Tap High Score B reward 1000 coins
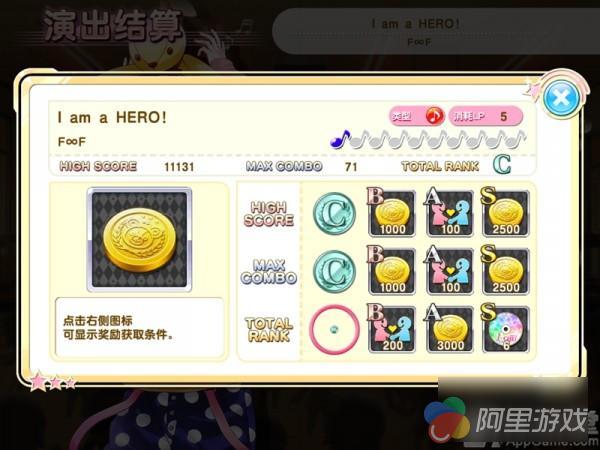 tap(391, 213)
